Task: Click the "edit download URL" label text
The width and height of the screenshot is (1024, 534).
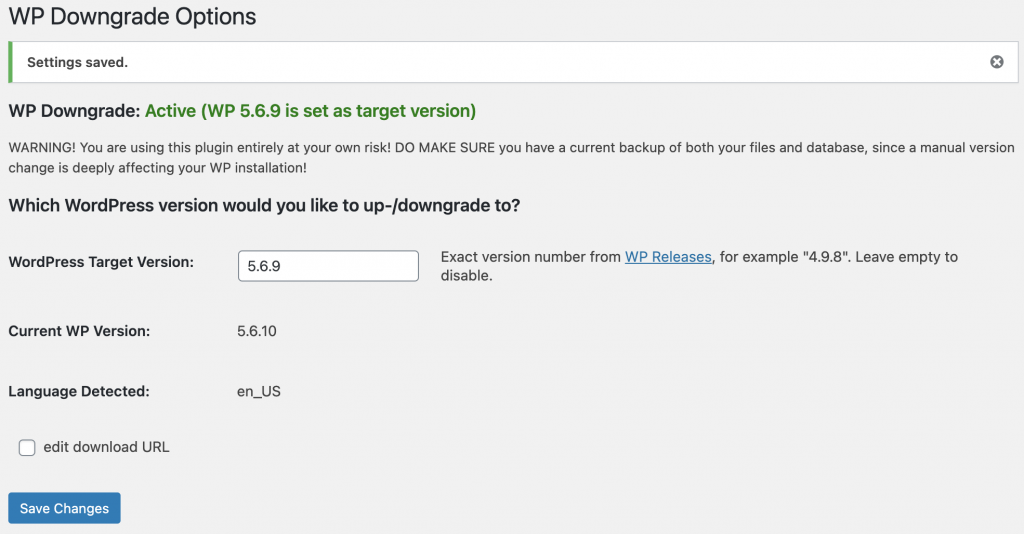Action: point(106,447)
